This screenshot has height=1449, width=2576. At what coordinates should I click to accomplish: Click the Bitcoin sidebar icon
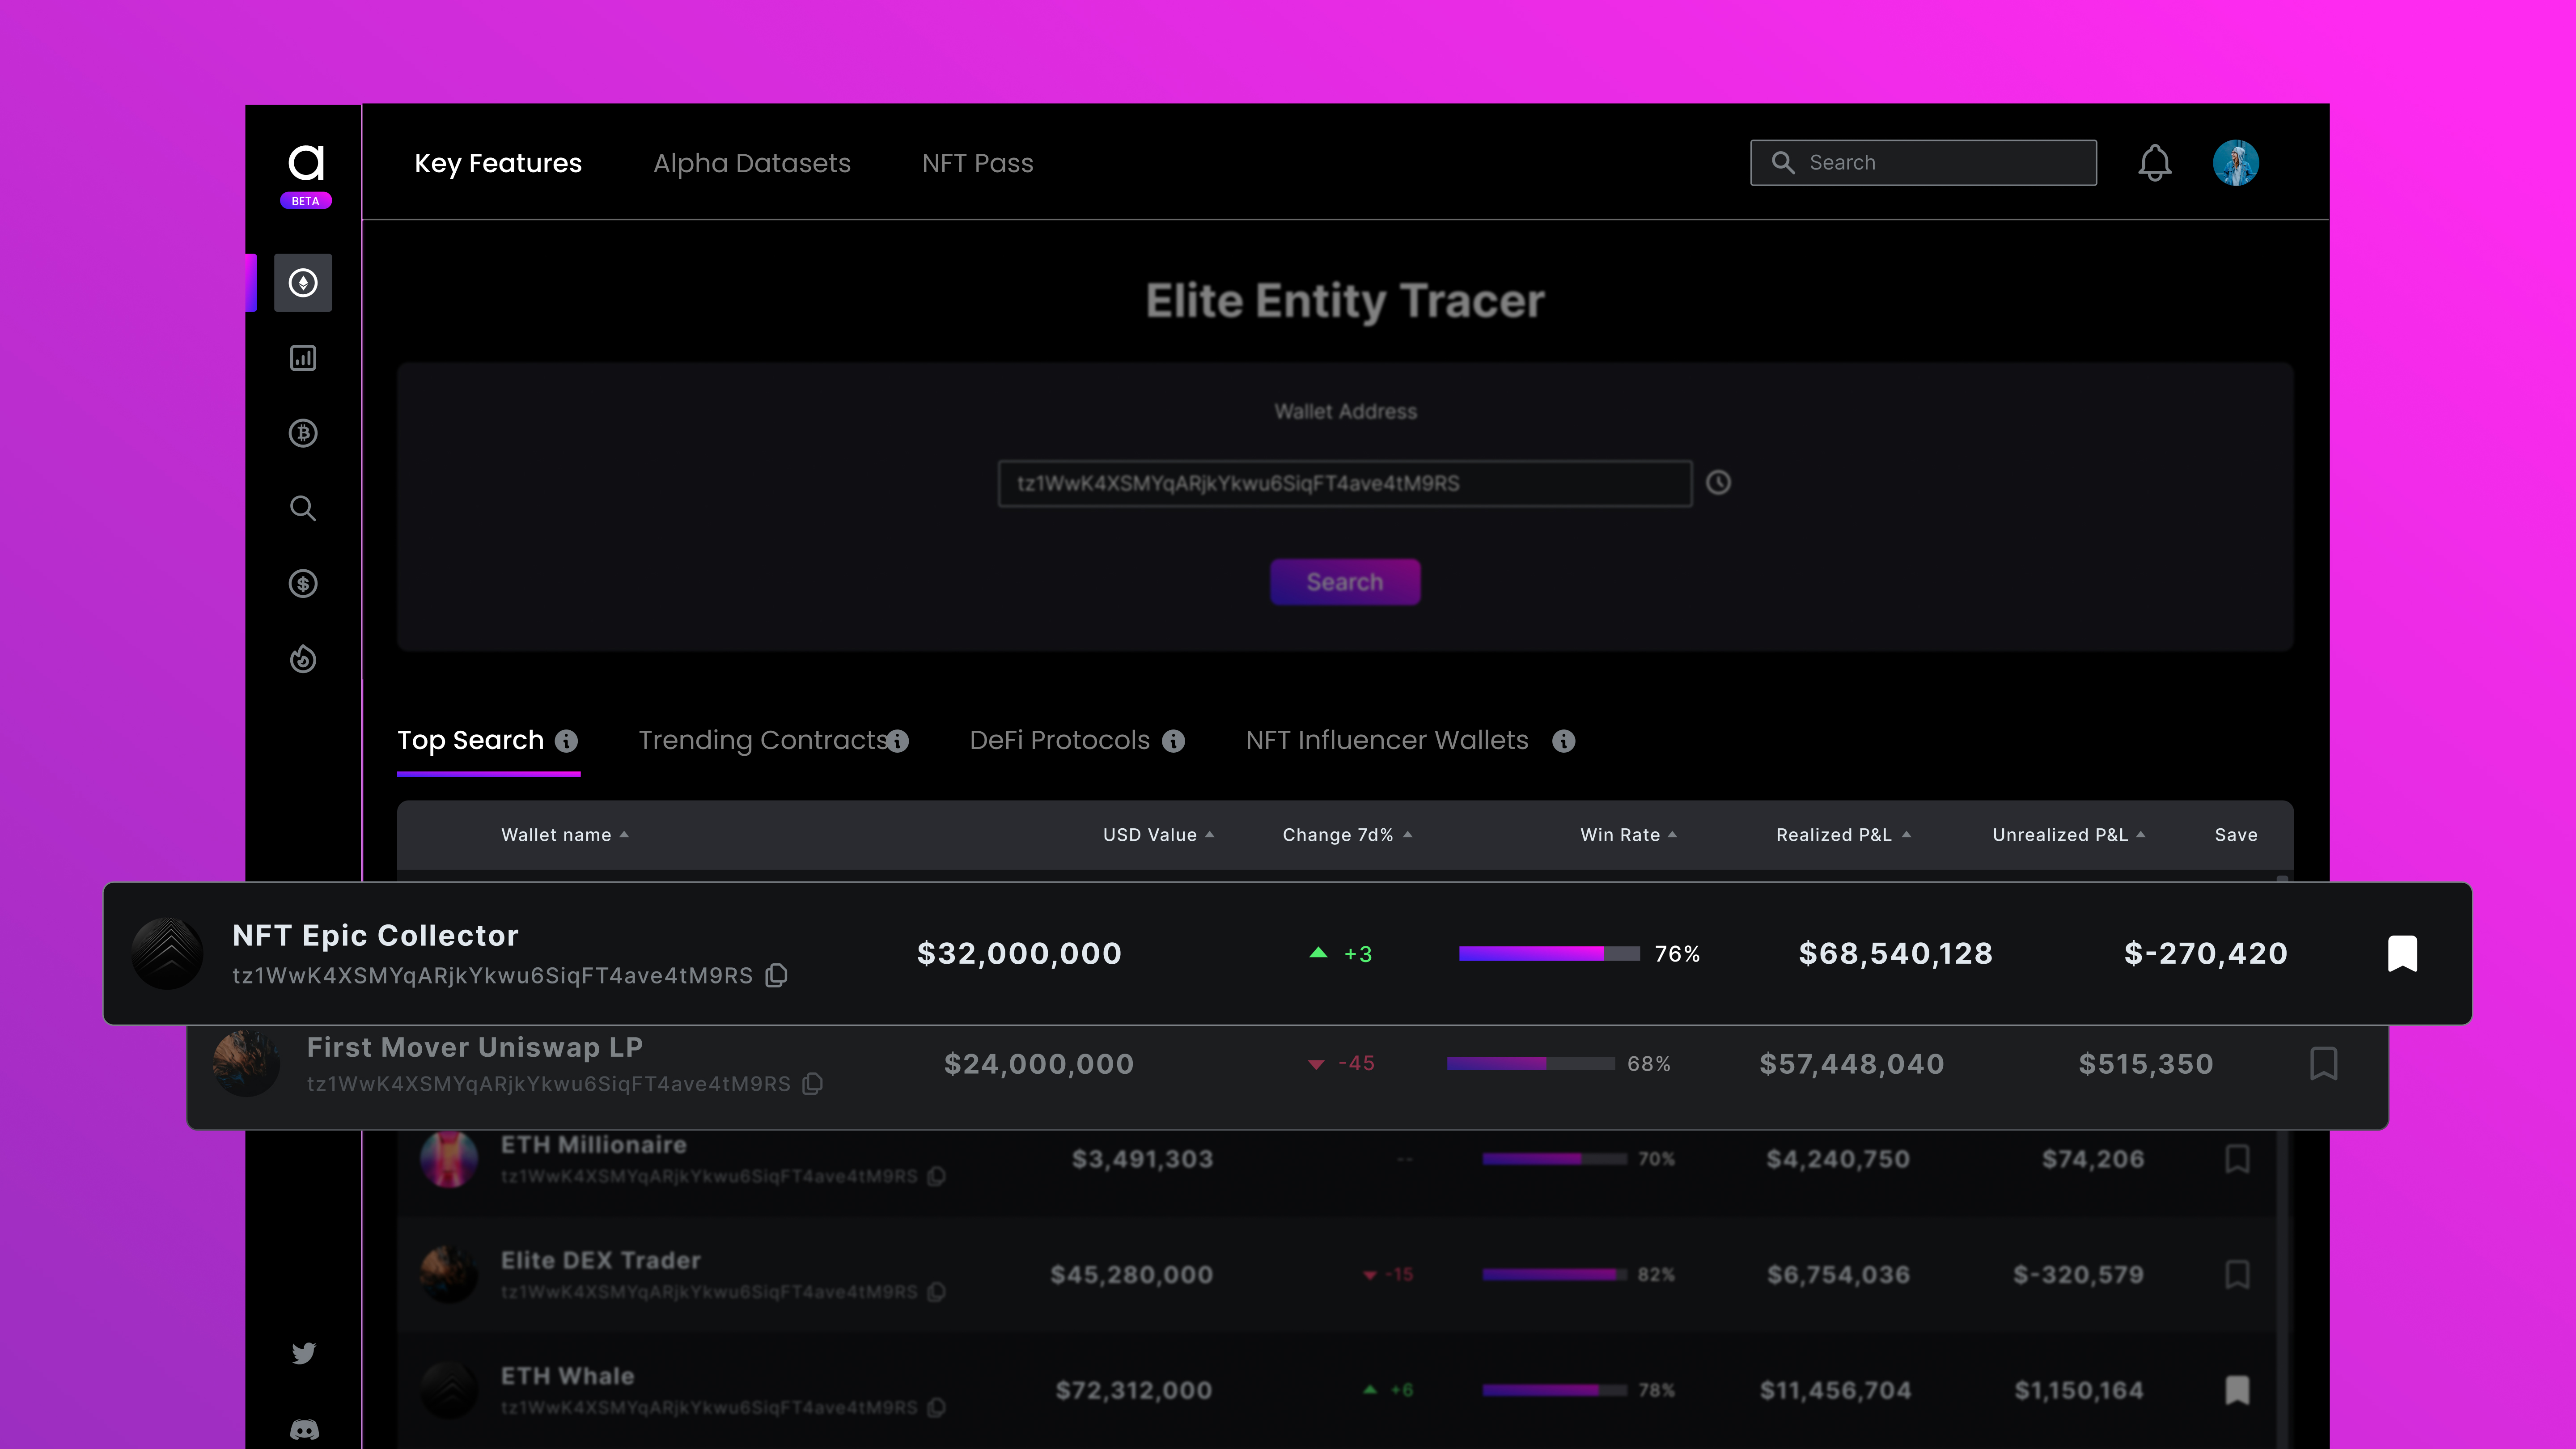303,433
